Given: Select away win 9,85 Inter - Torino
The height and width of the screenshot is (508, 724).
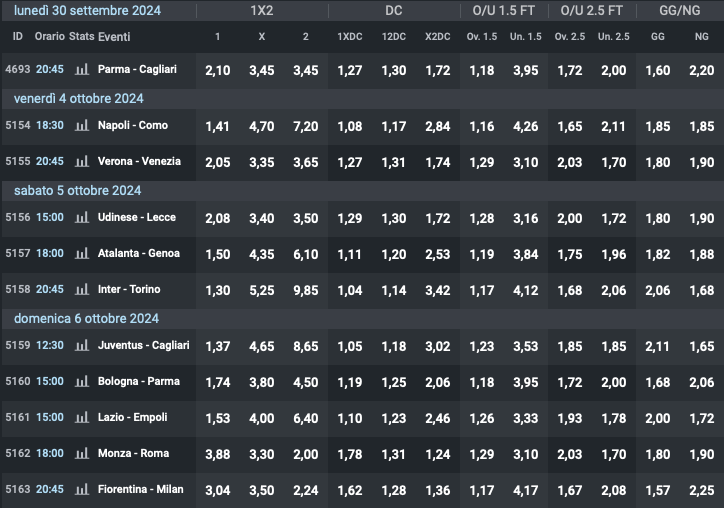Looking at the screenshot, I should point(306,290).
